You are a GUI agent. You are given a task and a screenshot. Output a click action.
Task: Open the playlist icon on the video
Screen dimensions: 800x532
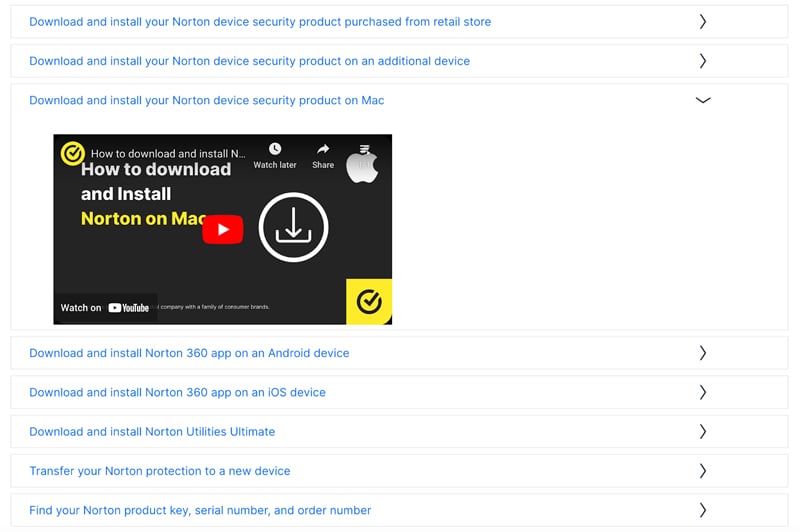[x=364, y=149]
